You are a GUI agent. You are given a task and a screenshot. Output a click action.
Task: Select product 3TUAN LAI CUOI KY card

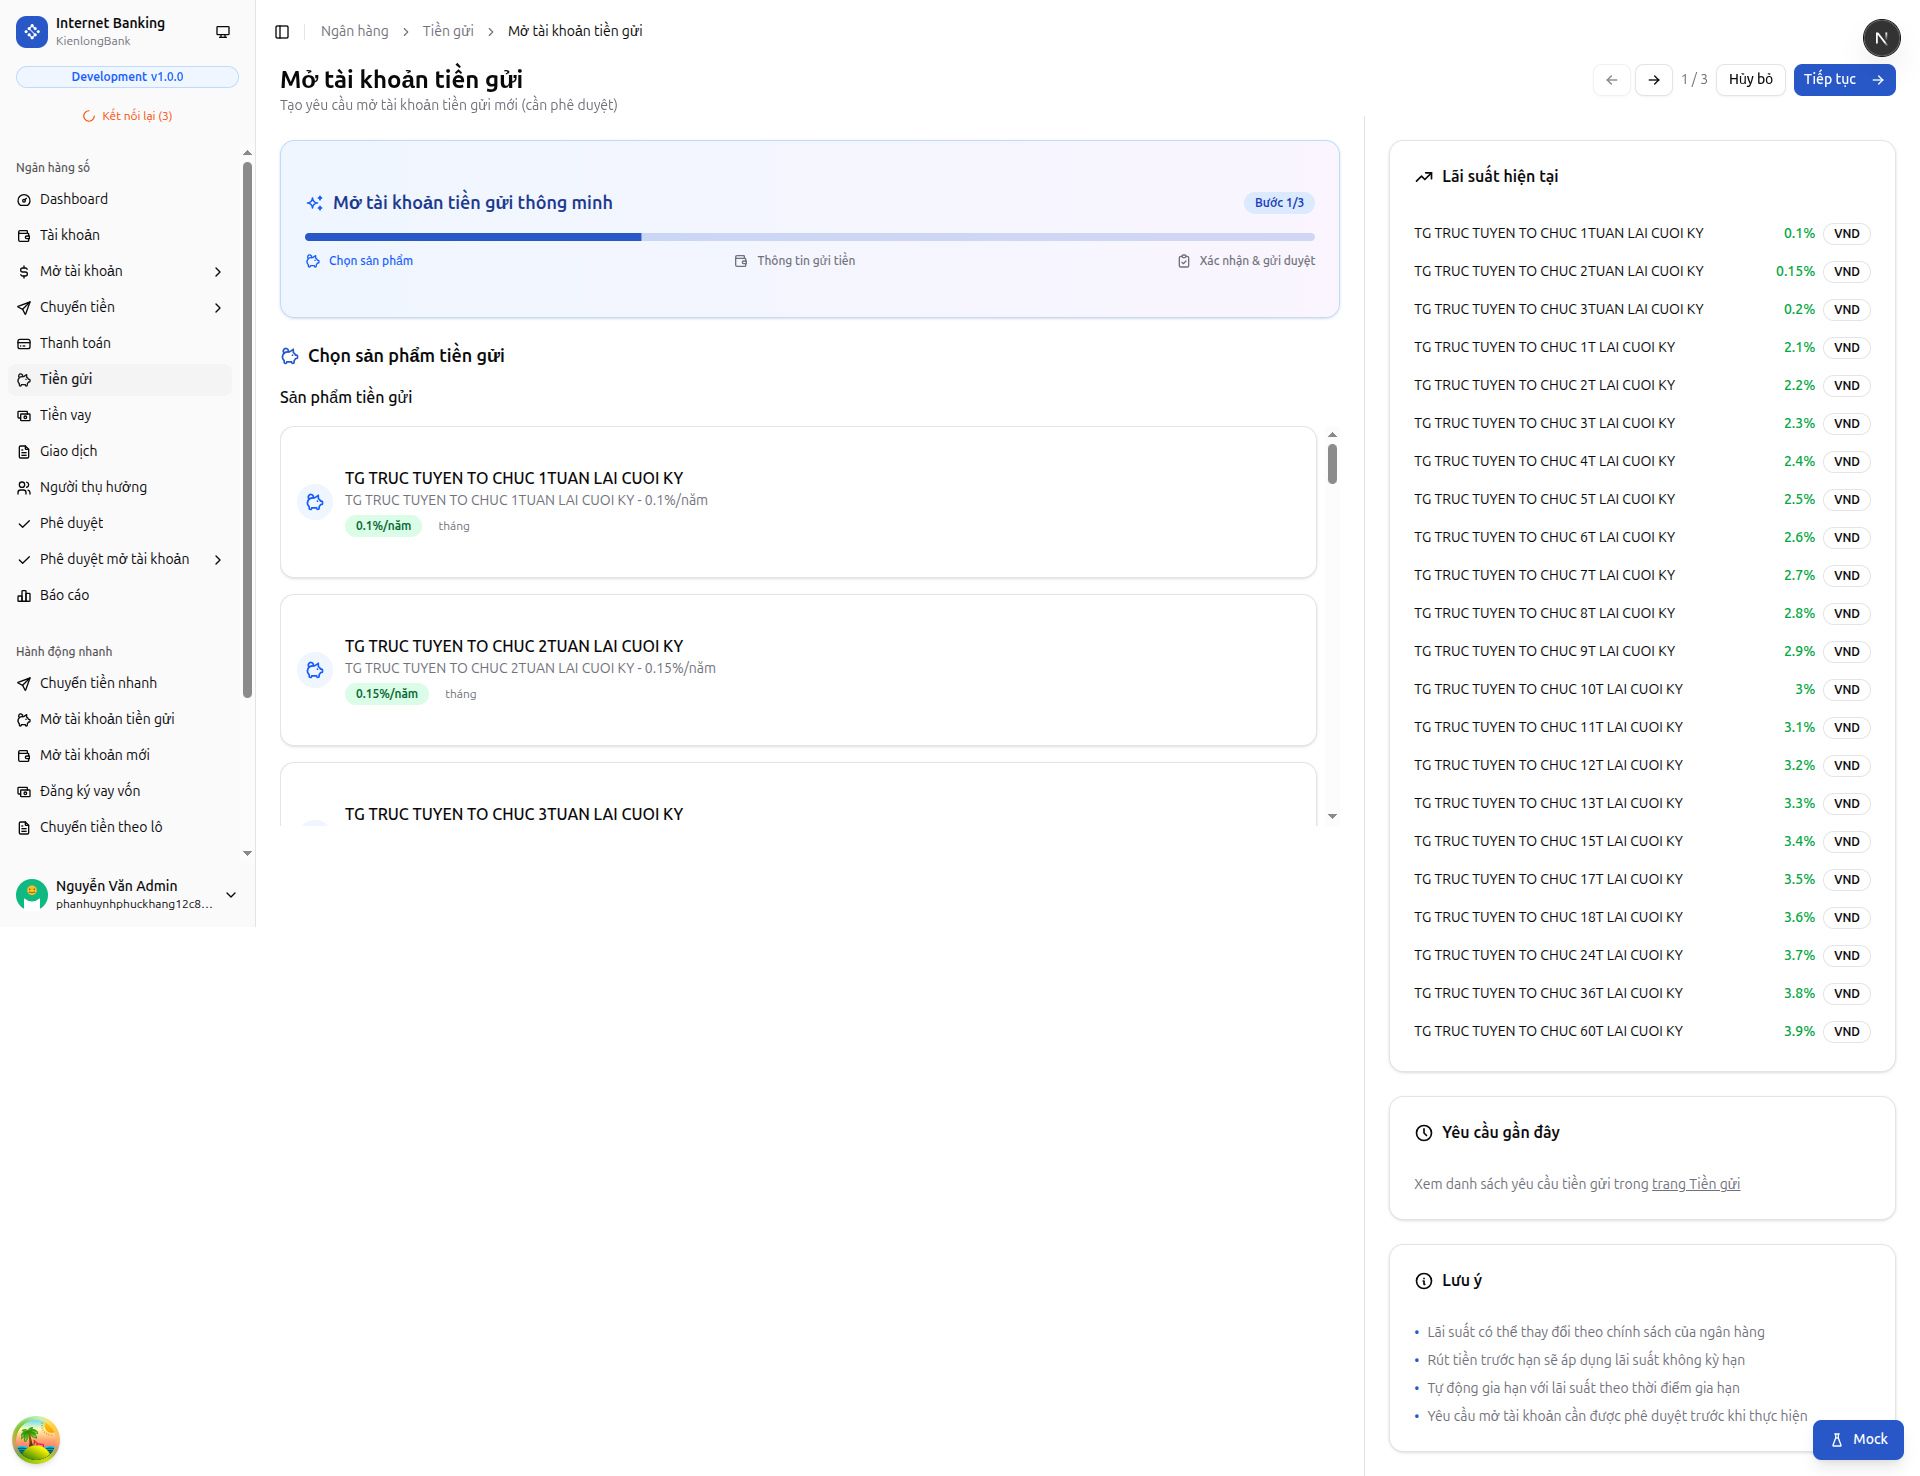pyautogui.click(x=798, y=795)
